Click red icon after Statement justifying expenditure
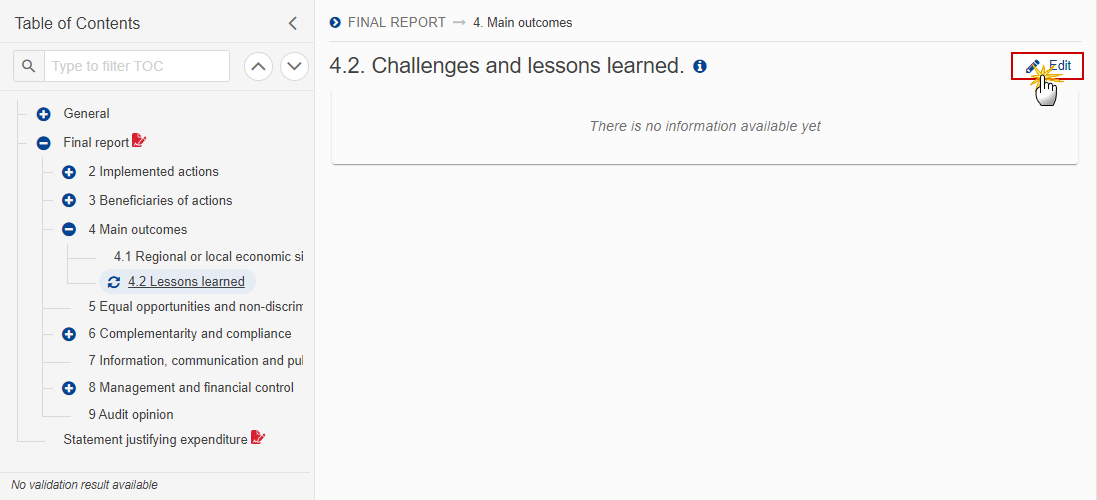Screen dimensions: 1097x500 coord(258,438)
